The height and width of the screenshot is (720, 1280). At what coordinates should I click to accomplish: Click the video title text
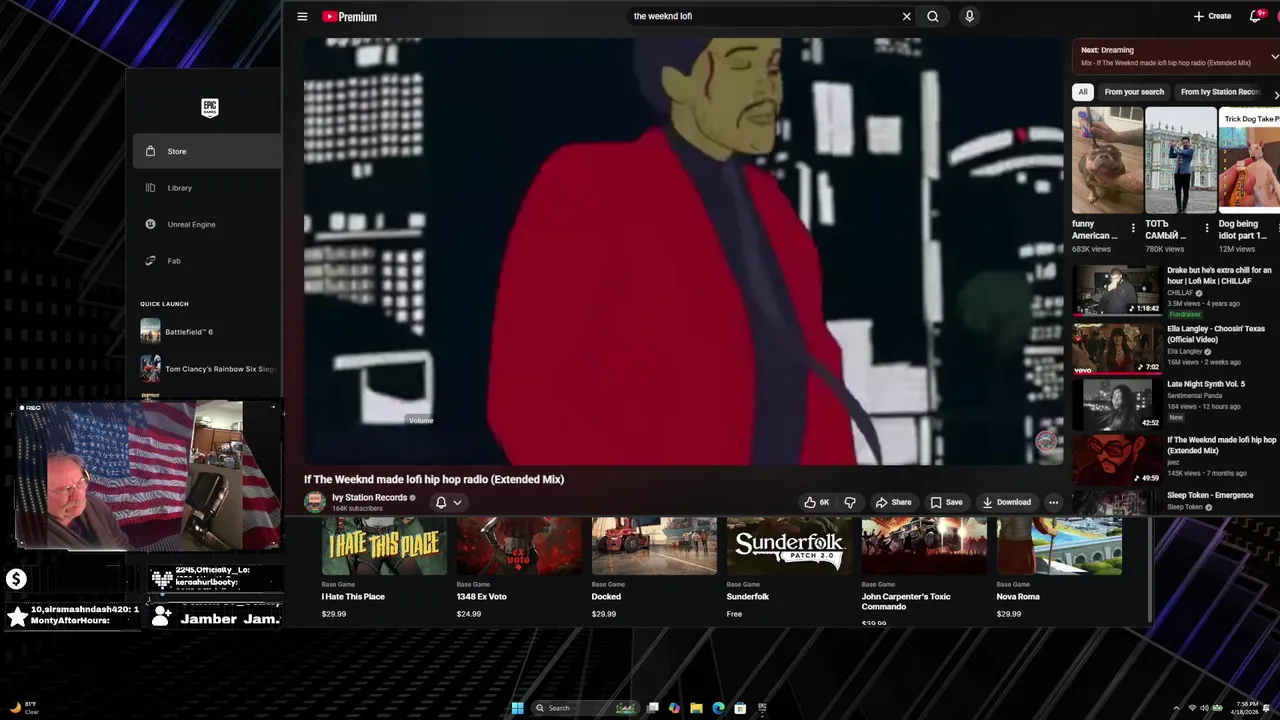pos(434,479)
